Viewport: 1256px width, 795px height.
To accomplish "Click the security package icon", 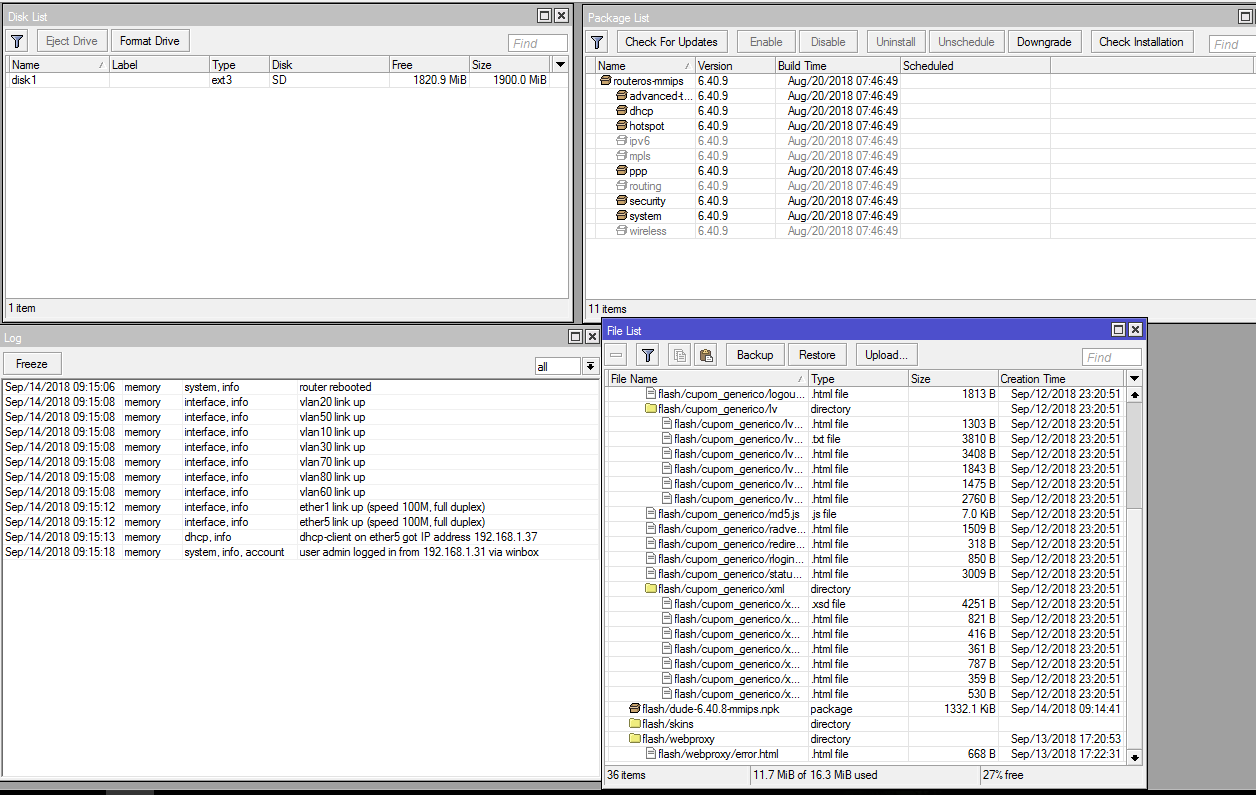I will click(x=621, y=201).
